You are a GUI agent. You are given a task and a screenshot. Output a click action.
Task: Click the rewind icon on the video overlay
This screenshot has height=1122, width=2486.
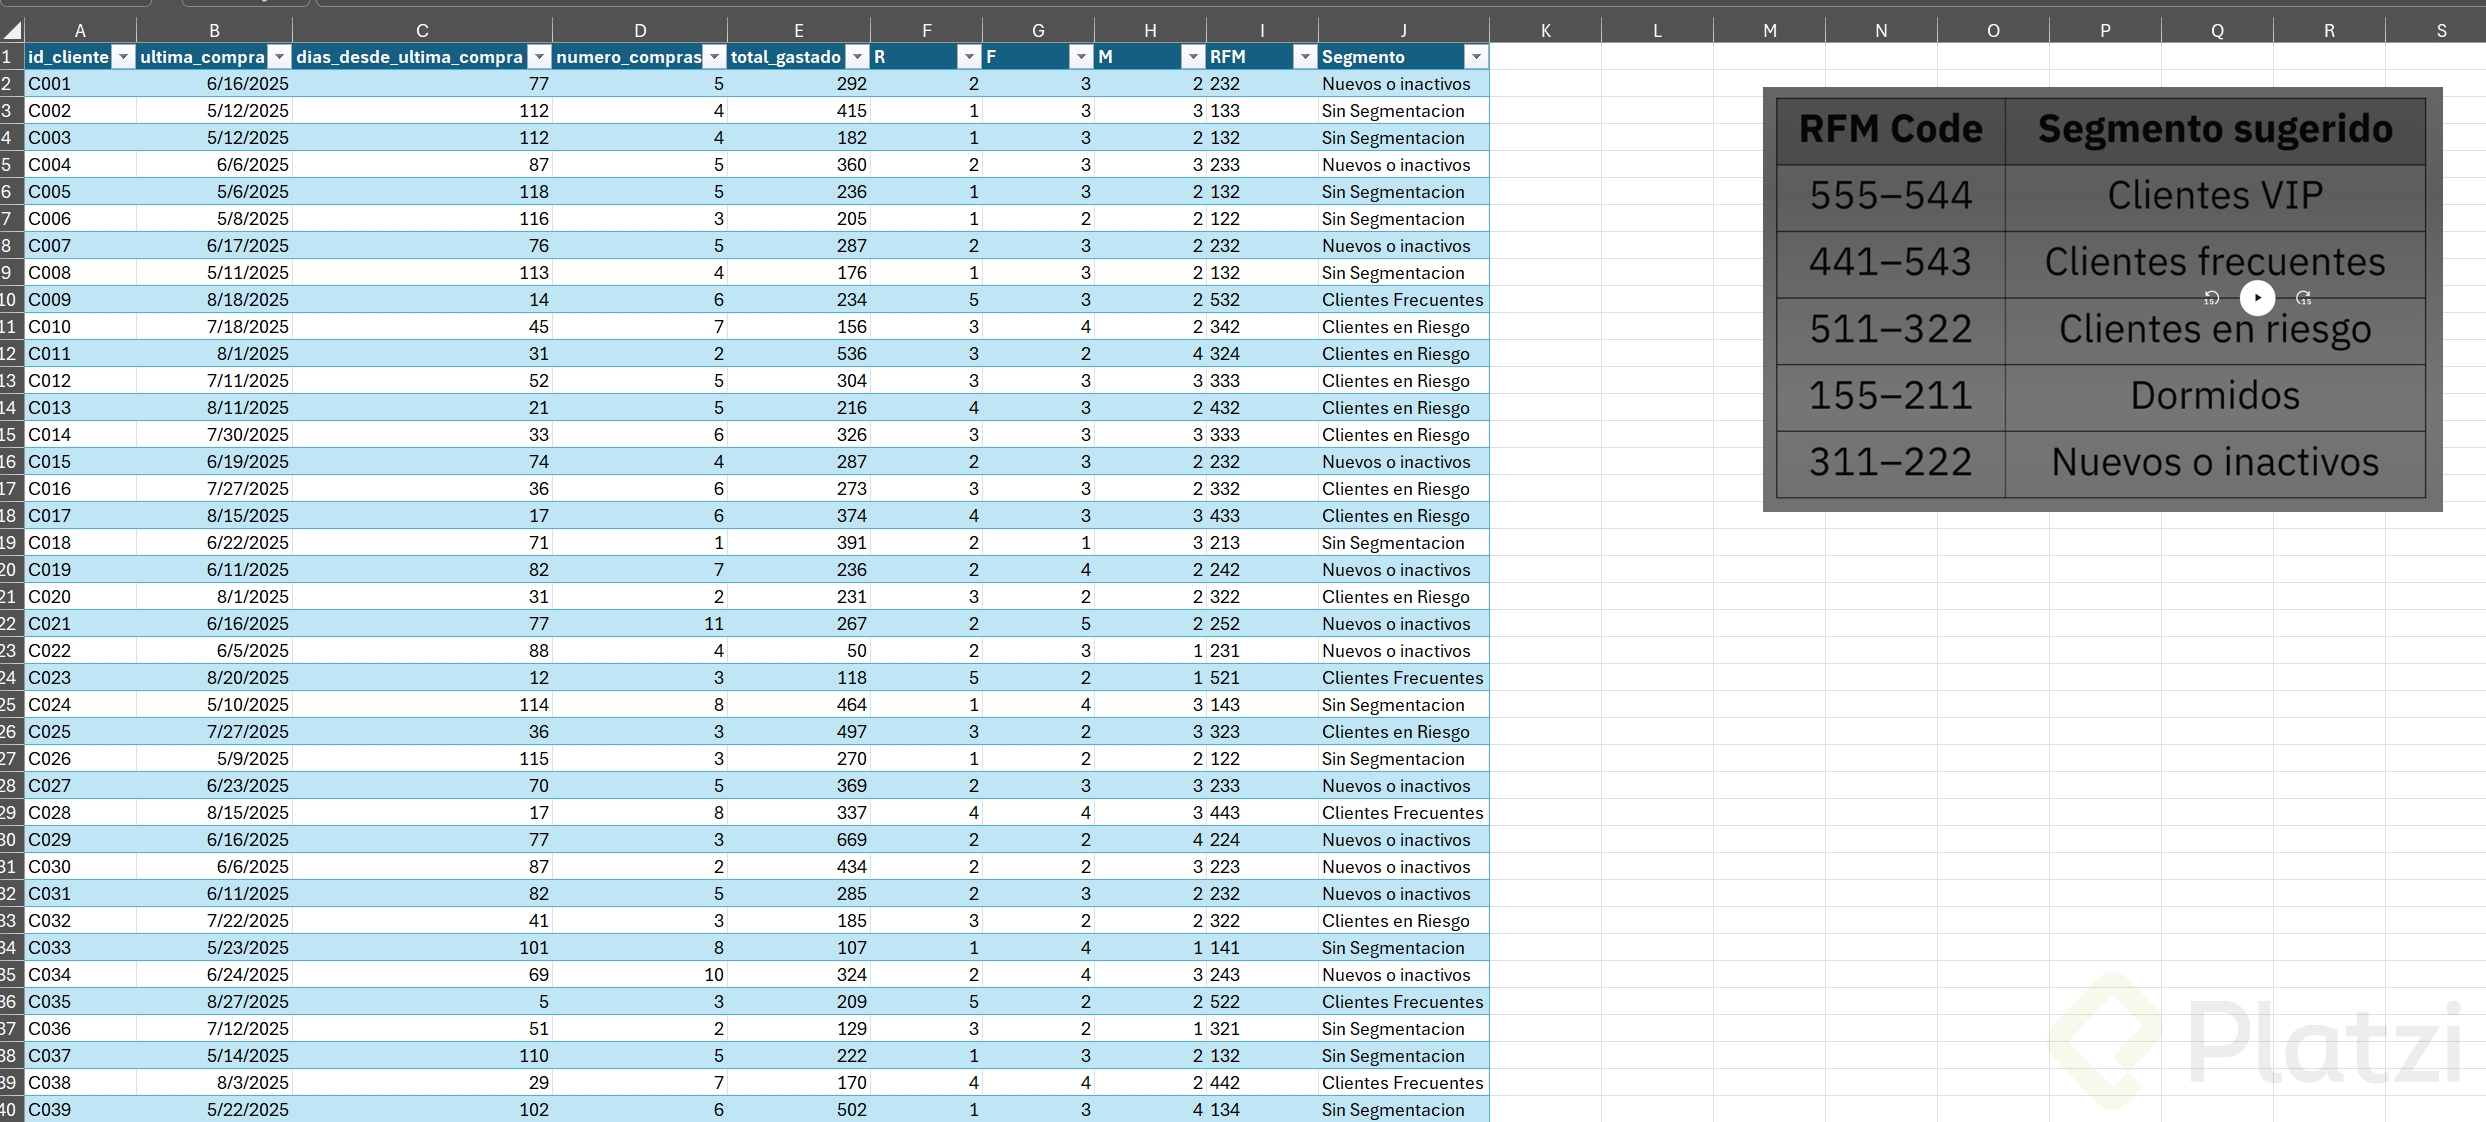pos(2211,298)
